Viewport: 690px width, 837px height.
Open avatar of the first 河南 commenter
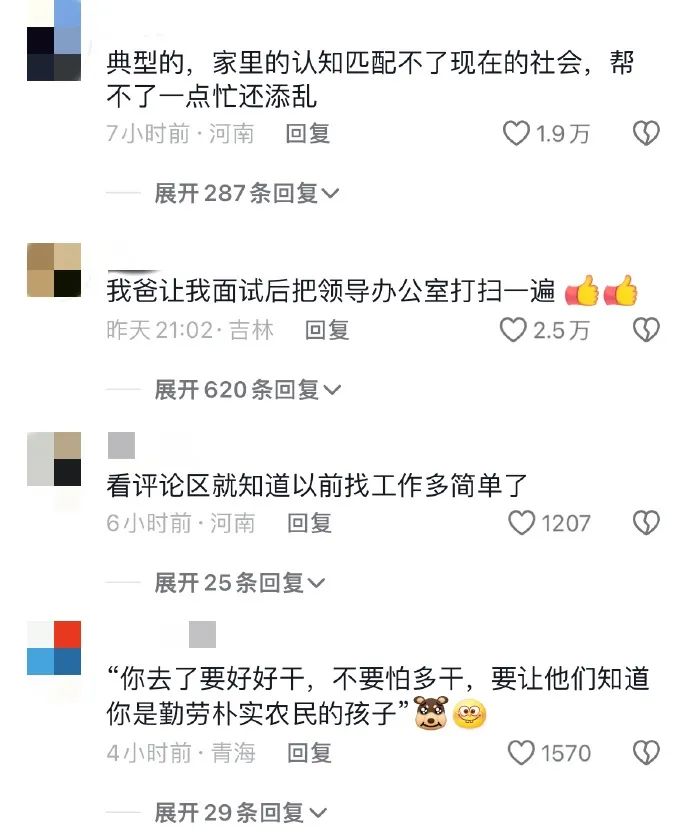pyautogui.click(x=54, y=40)
